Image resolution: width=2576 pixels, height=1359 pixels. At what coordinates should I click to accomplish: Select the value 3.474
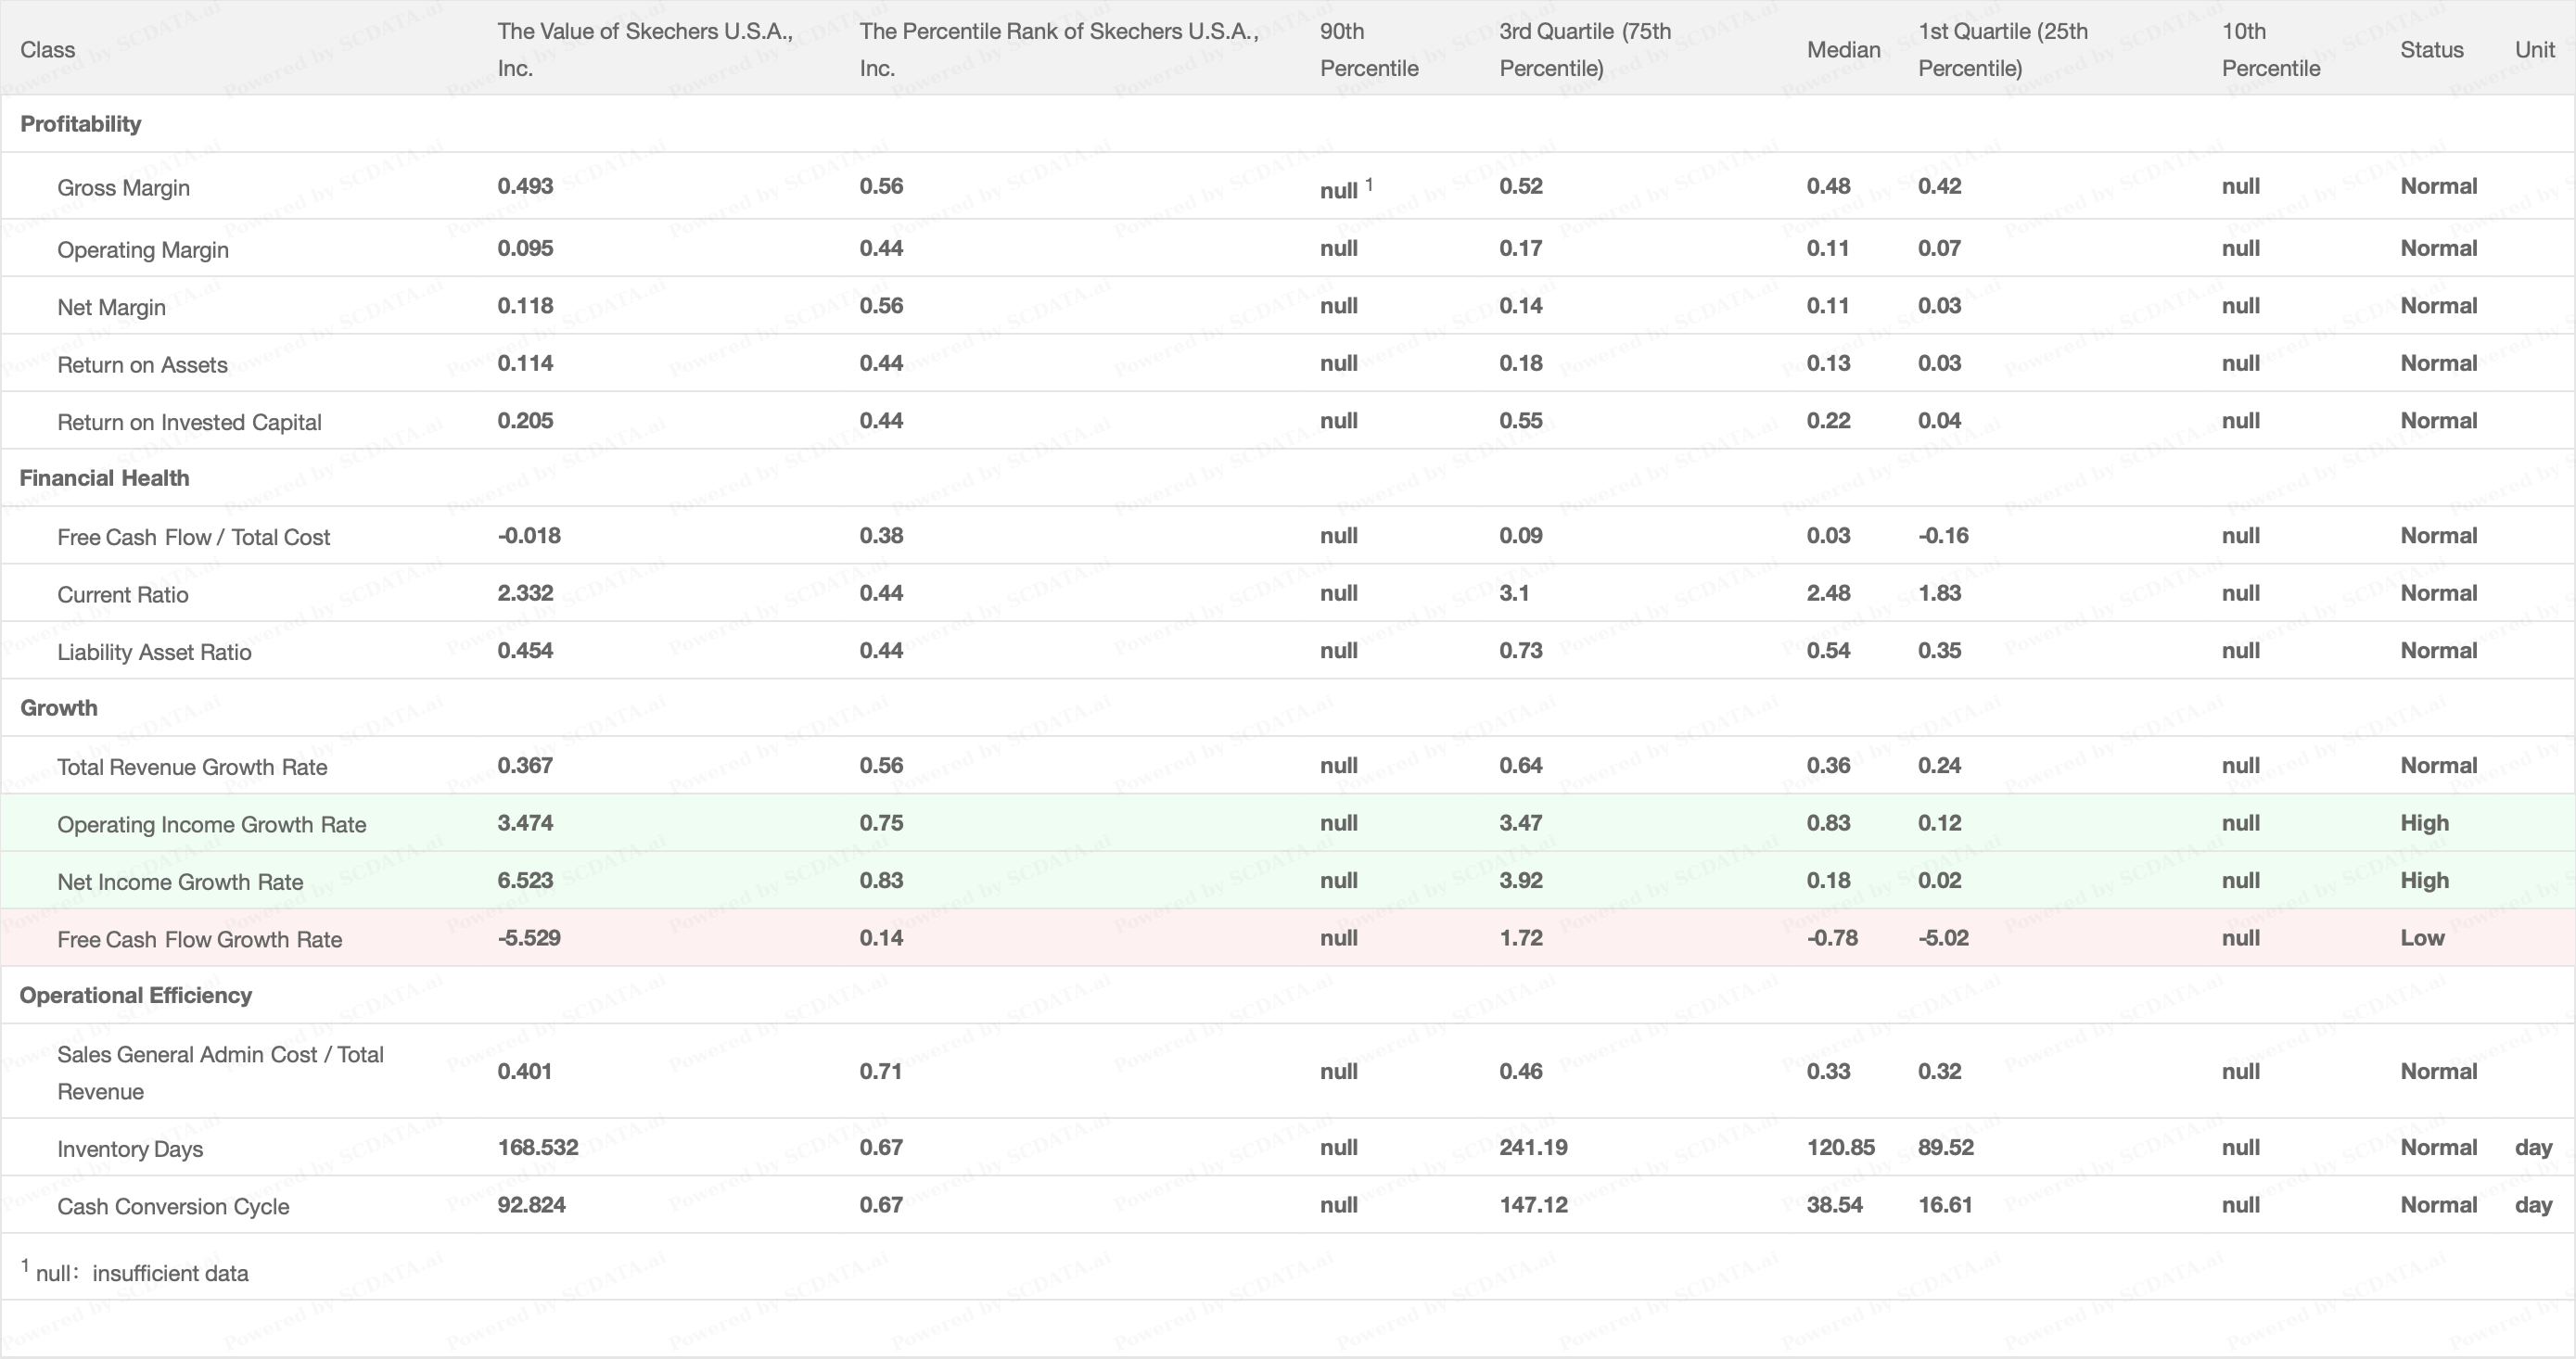pyautogui.click(x=525, y=823)
